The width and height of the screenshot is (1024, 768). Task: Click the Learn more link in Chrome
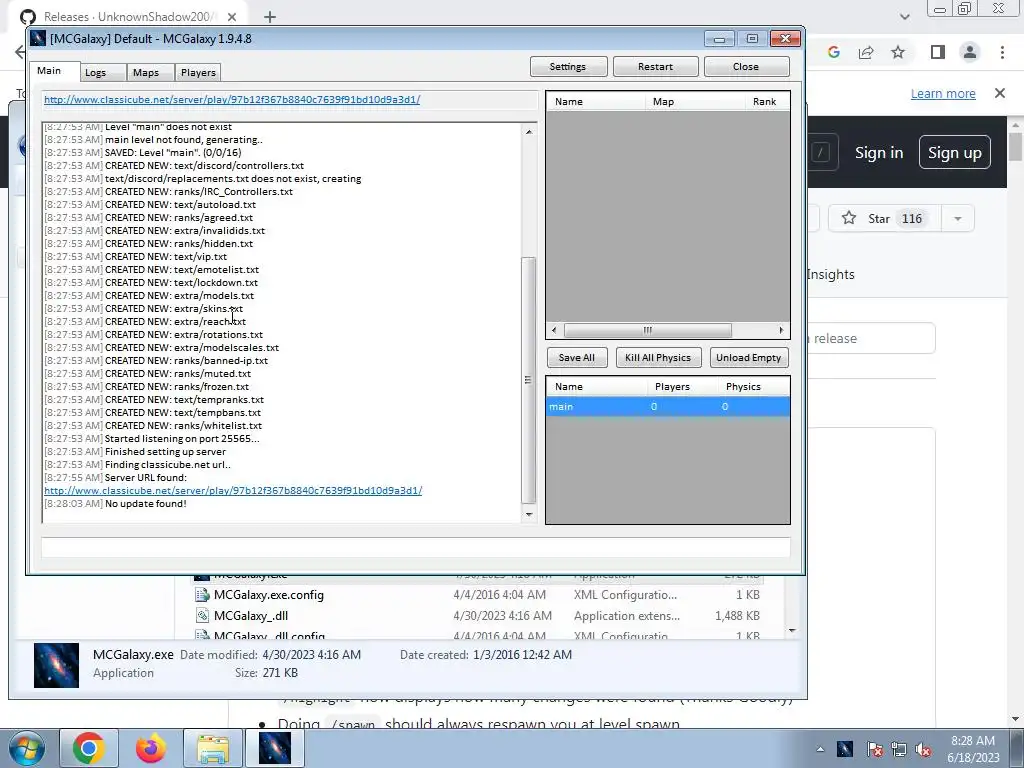point(943,93)
